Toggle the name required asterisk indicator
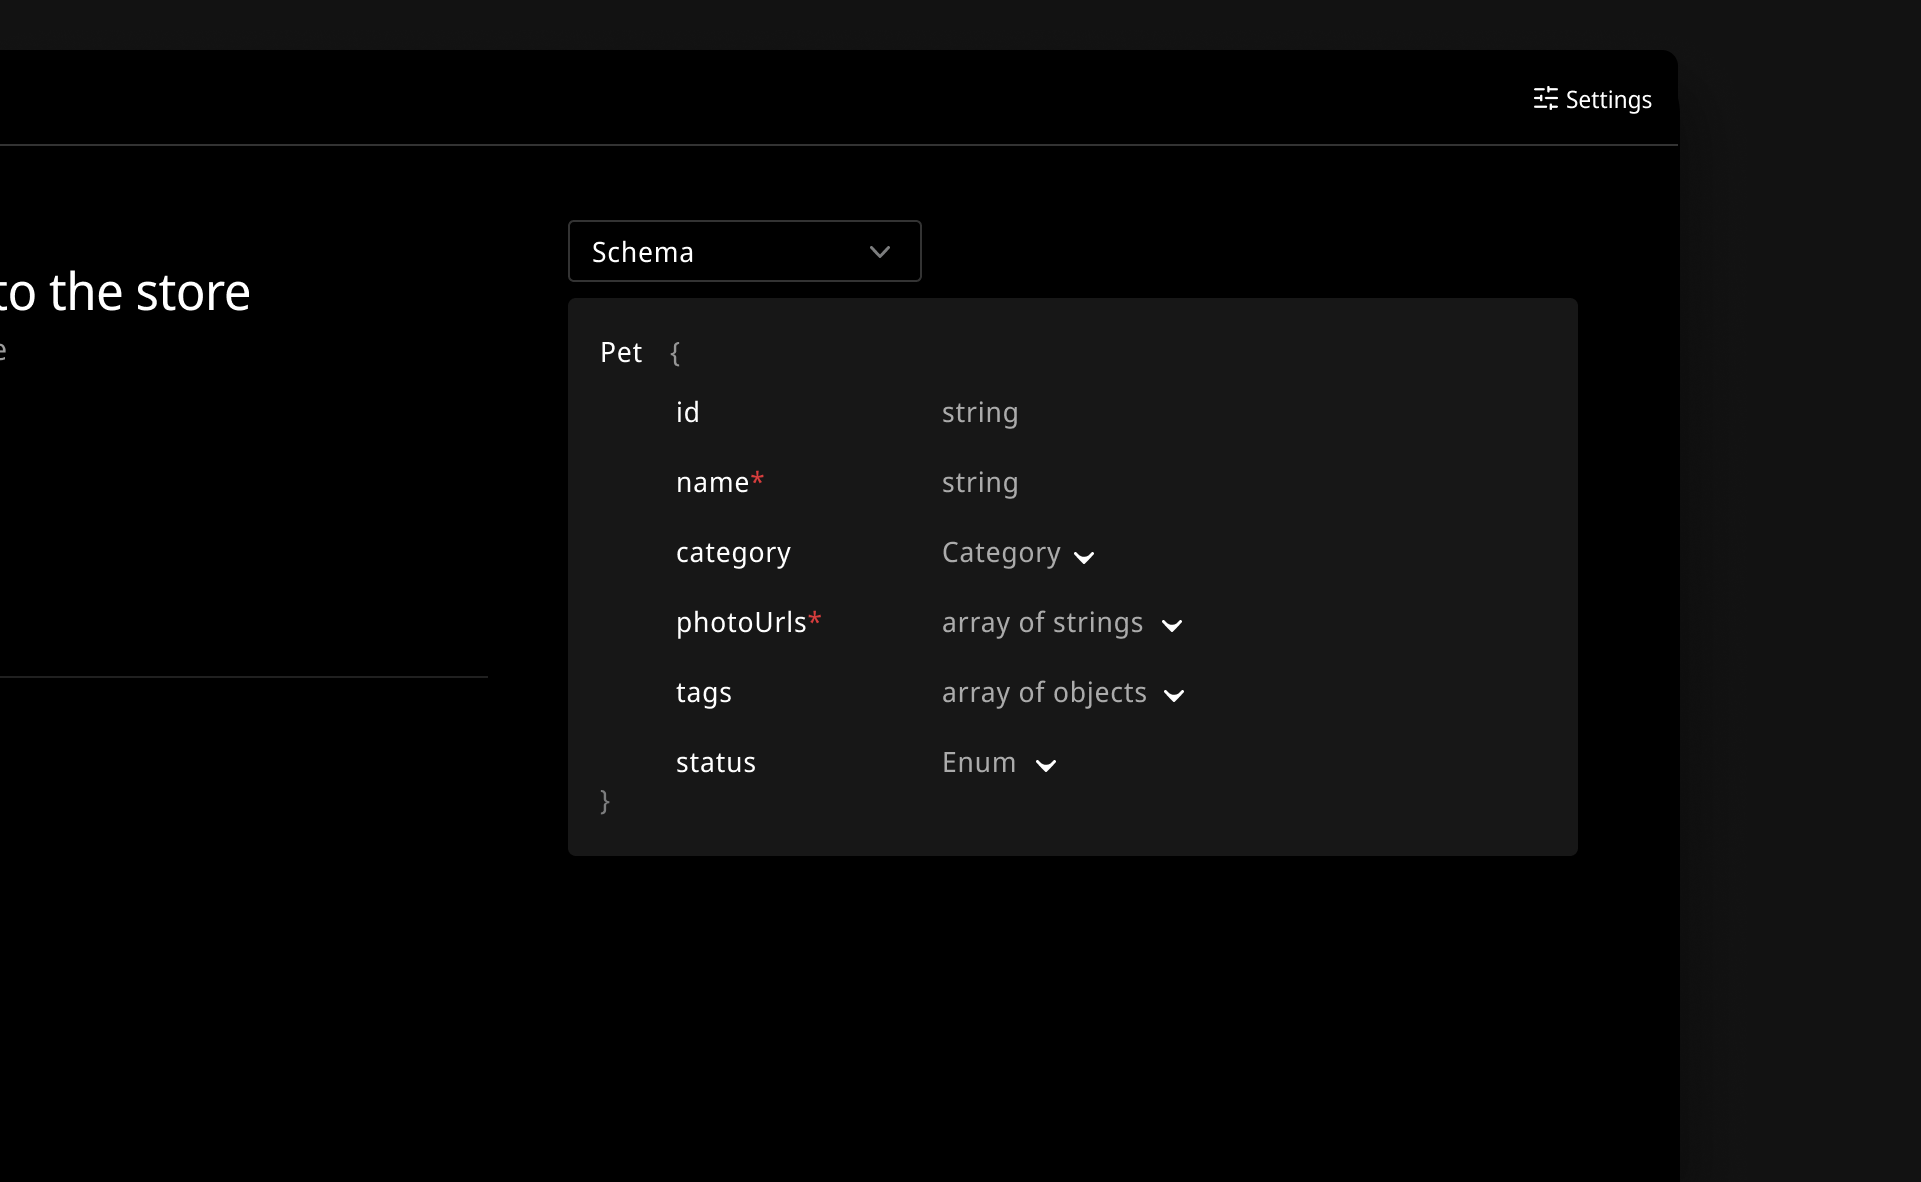This screenshot has height=1182, width=1921. [x=757, y=480]
